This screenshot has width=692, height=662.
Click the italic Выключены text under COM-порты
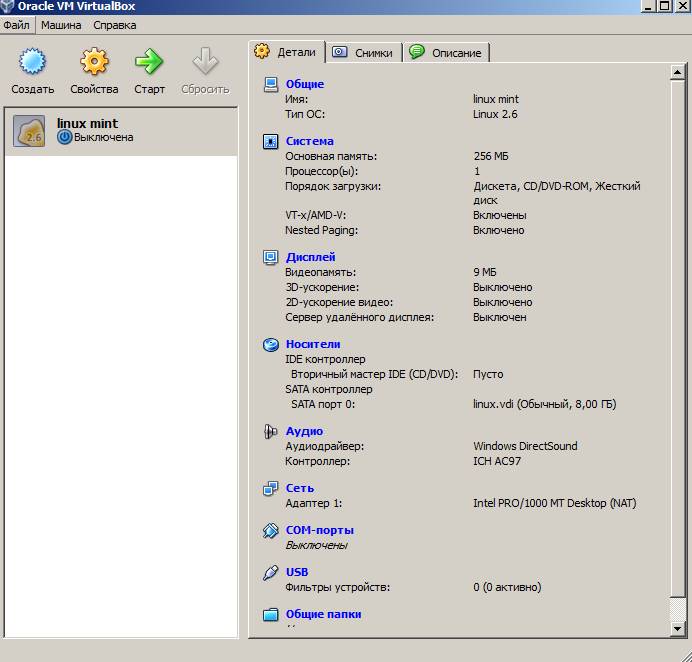coord(316,545)
